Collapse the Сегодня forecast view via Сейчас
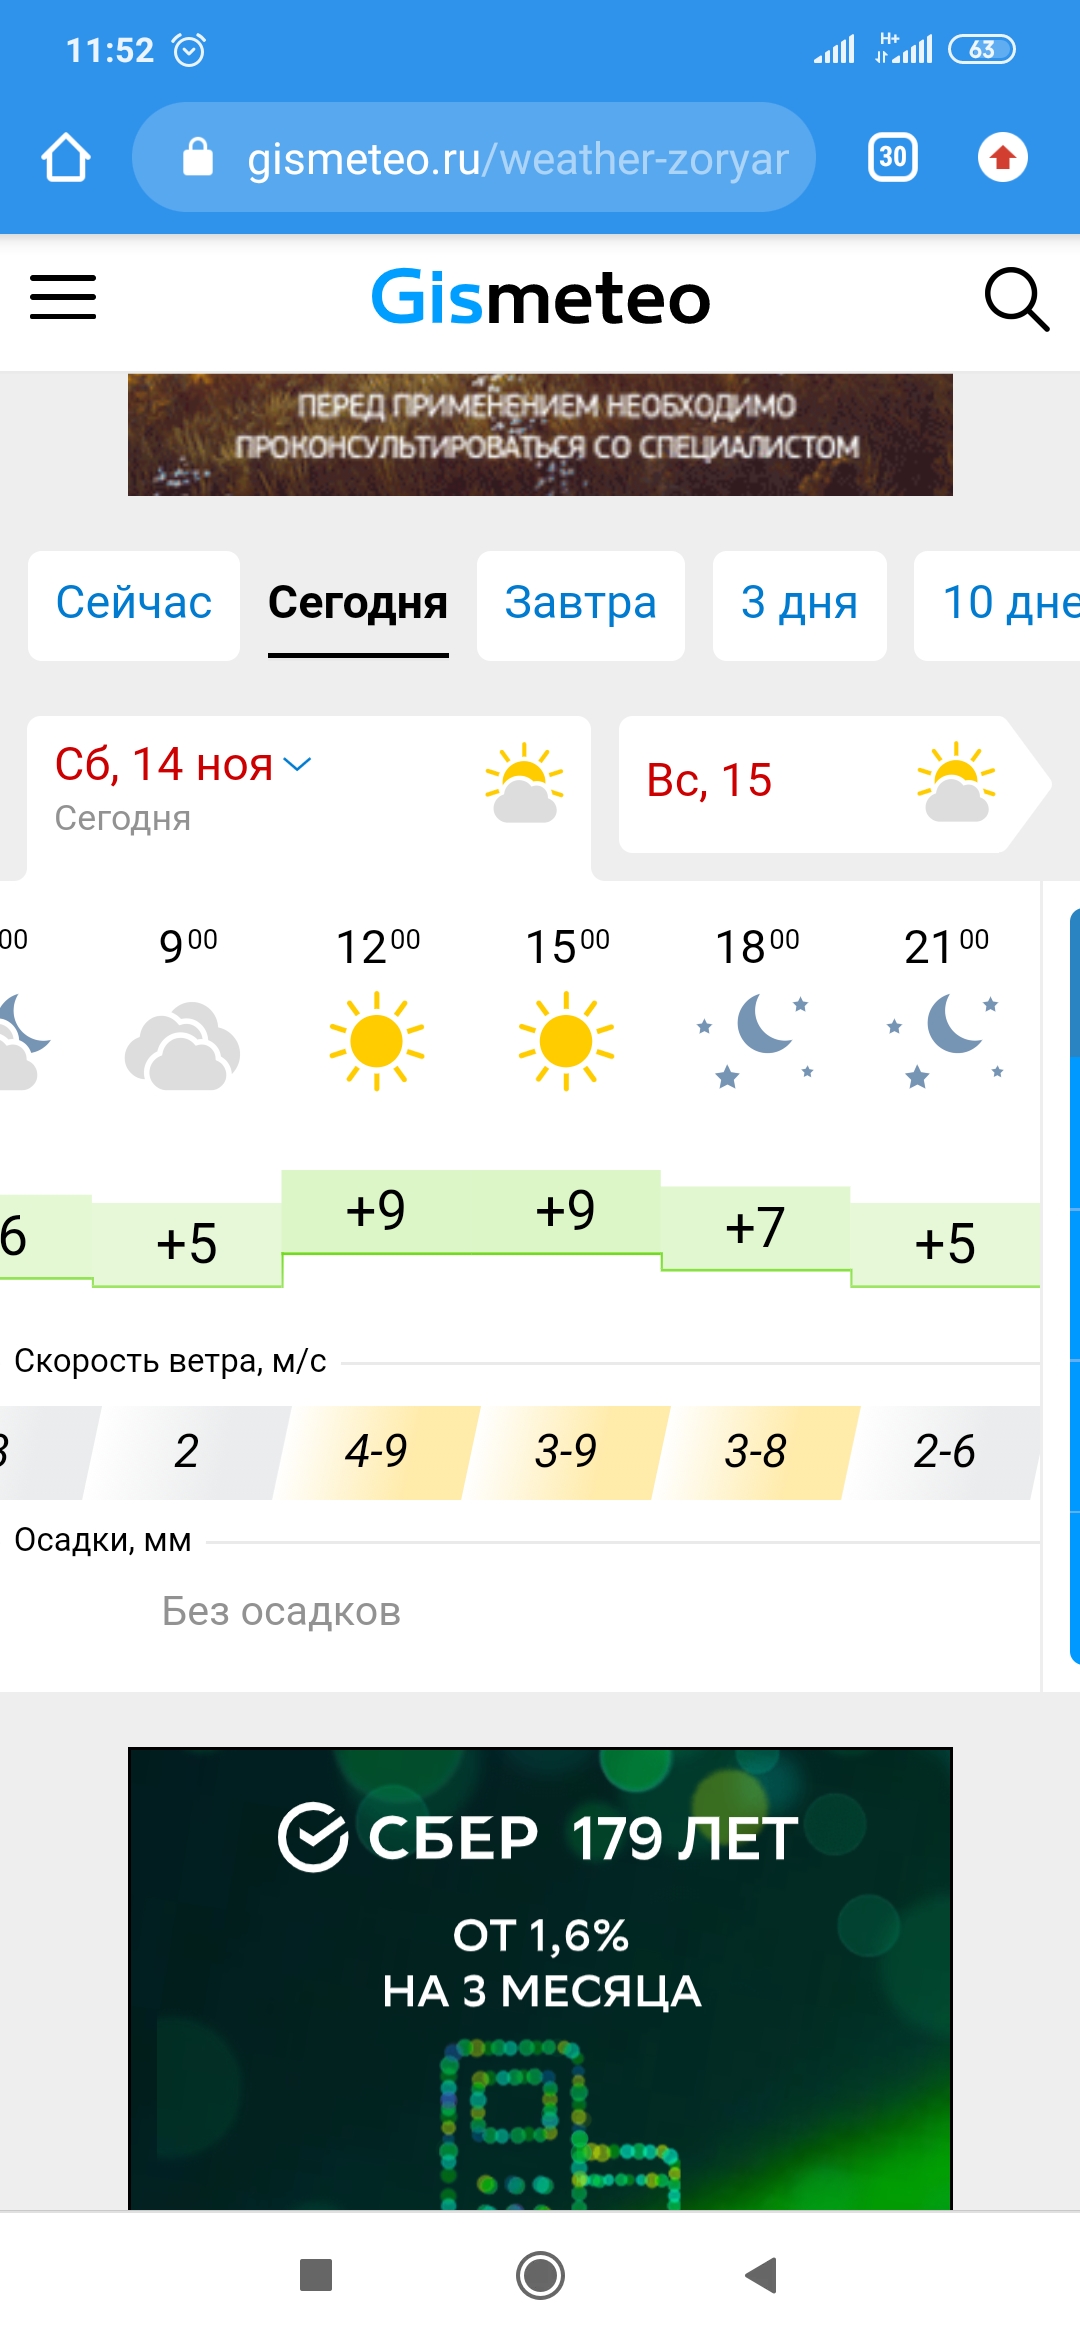This screenshot has height=2340, width=1080. (133, 603)
